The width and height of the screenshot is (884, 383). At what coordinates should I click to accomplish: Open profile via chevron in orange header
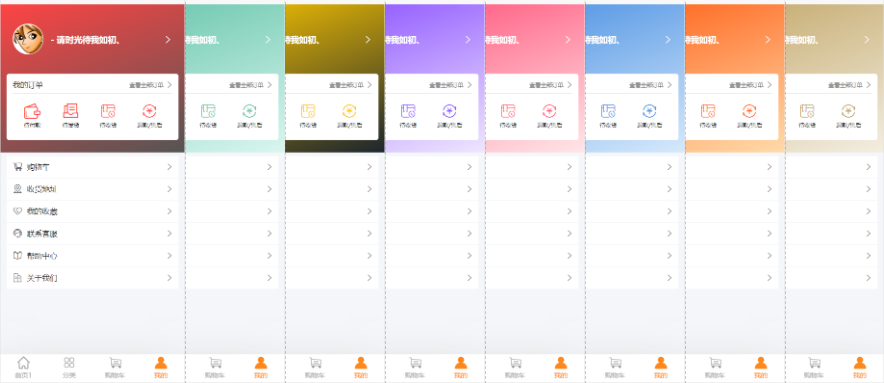pos(767,39)
